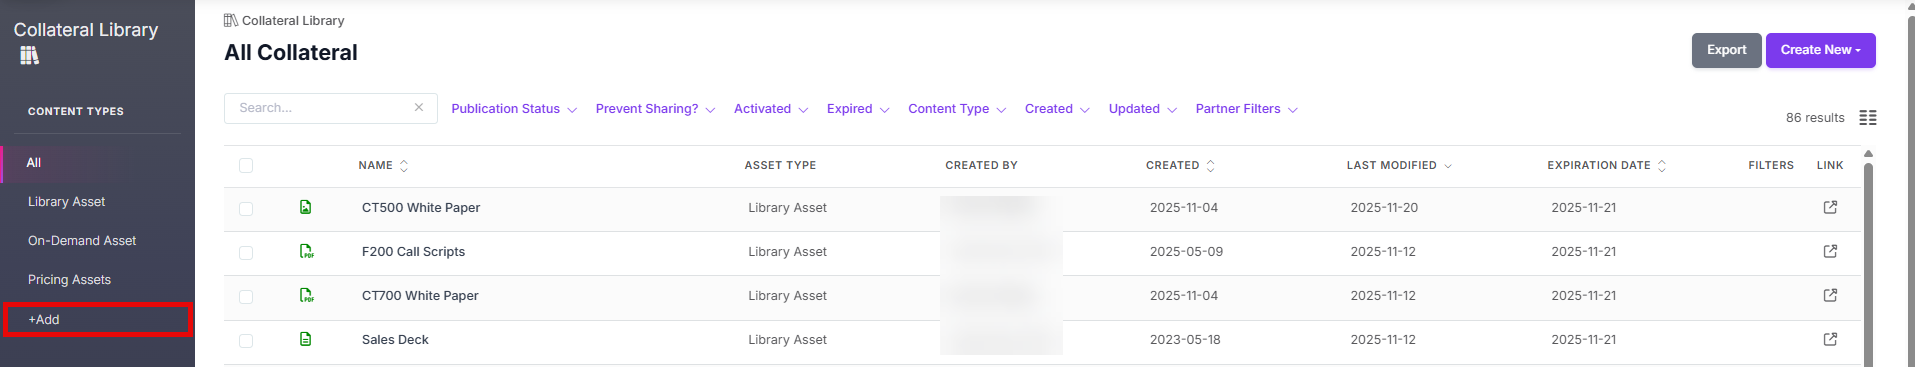Viewport: 1915px width, 367px height.
Task: Expand the Prevent Sharing? filter
Action: point(655,109)
